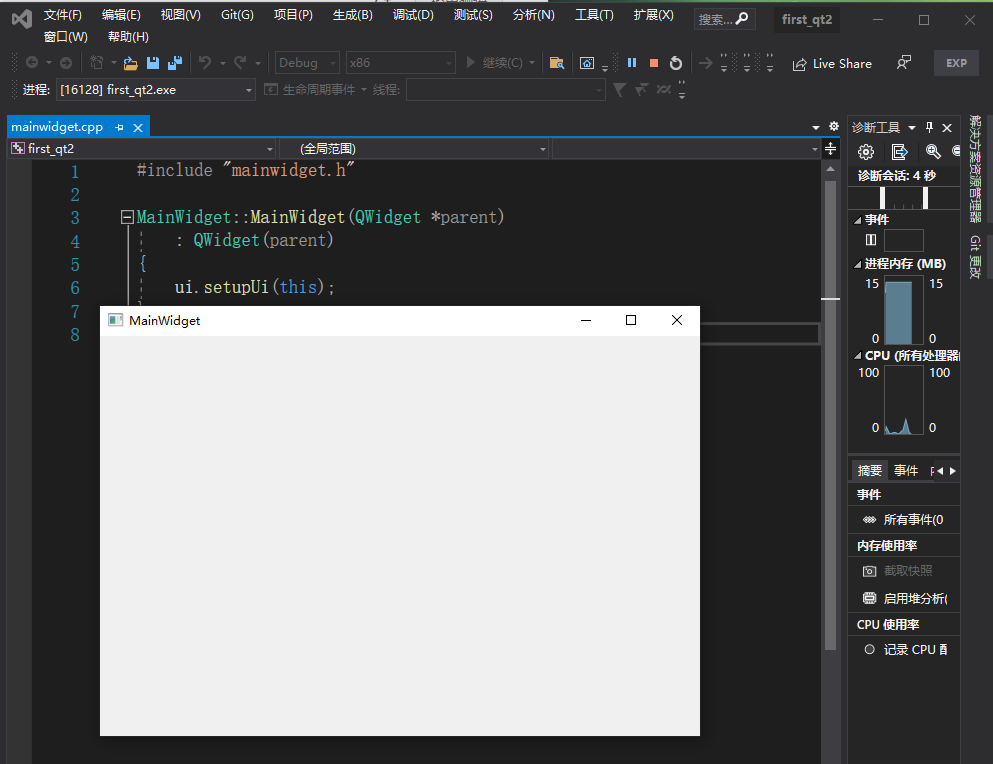Collapse the Events section in diagnostics
Image resolution: width=993 pixels, height=764 pixels.
857,220
